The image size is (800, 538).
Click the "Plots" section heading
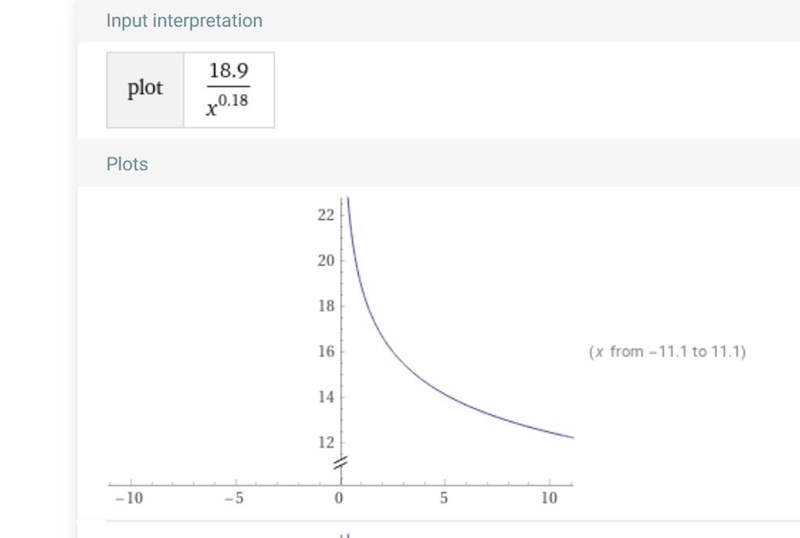click(x=127, y=164)
